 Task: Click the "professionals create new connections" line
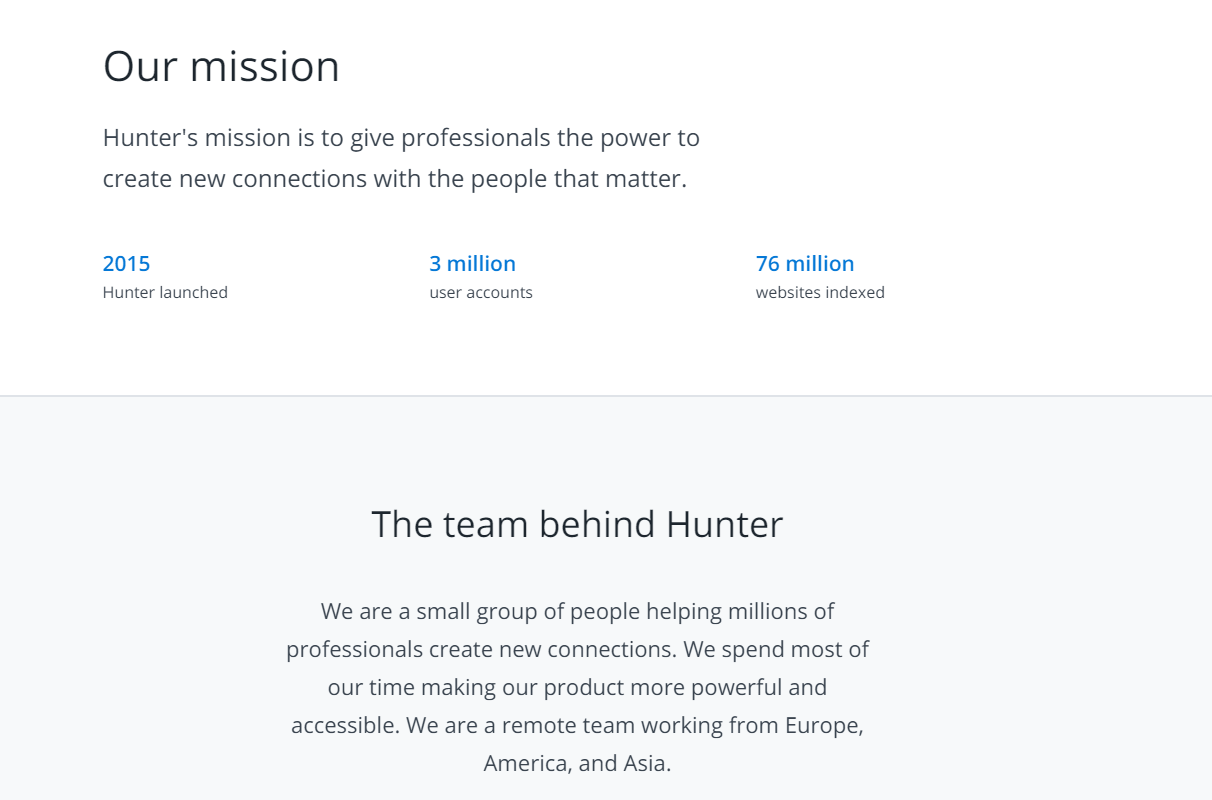[x=577, y=649]
